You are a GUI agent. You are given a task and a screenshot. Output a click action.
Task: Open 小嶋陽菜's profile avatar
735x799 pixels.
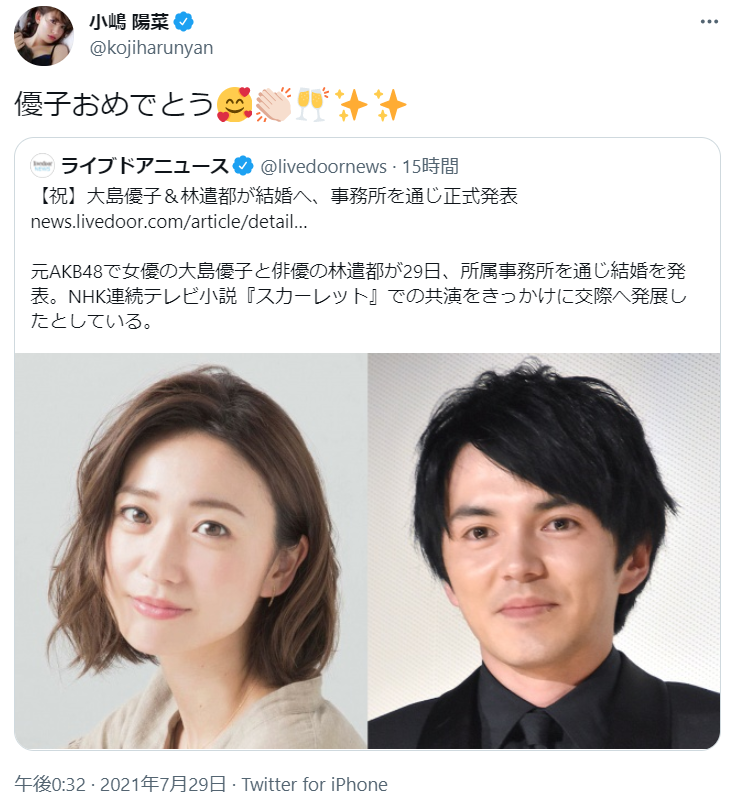[x=44, y=36]
